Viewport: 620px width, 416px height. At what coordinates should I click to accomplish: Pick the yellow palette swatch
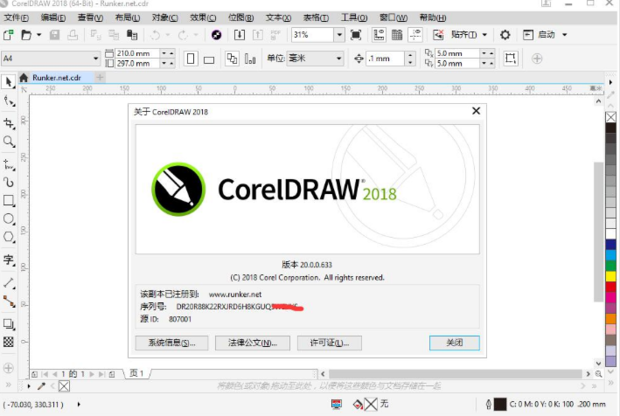pyautogui.click(x=611, y=276)
